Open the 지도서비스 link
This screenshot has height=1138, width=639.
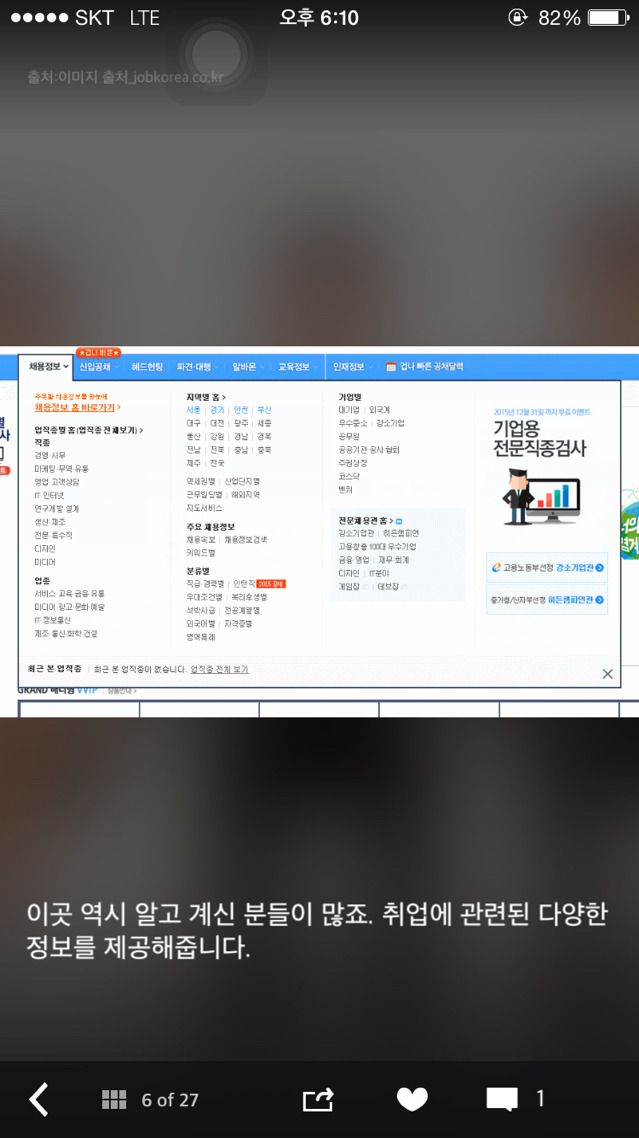coord(204,508)
